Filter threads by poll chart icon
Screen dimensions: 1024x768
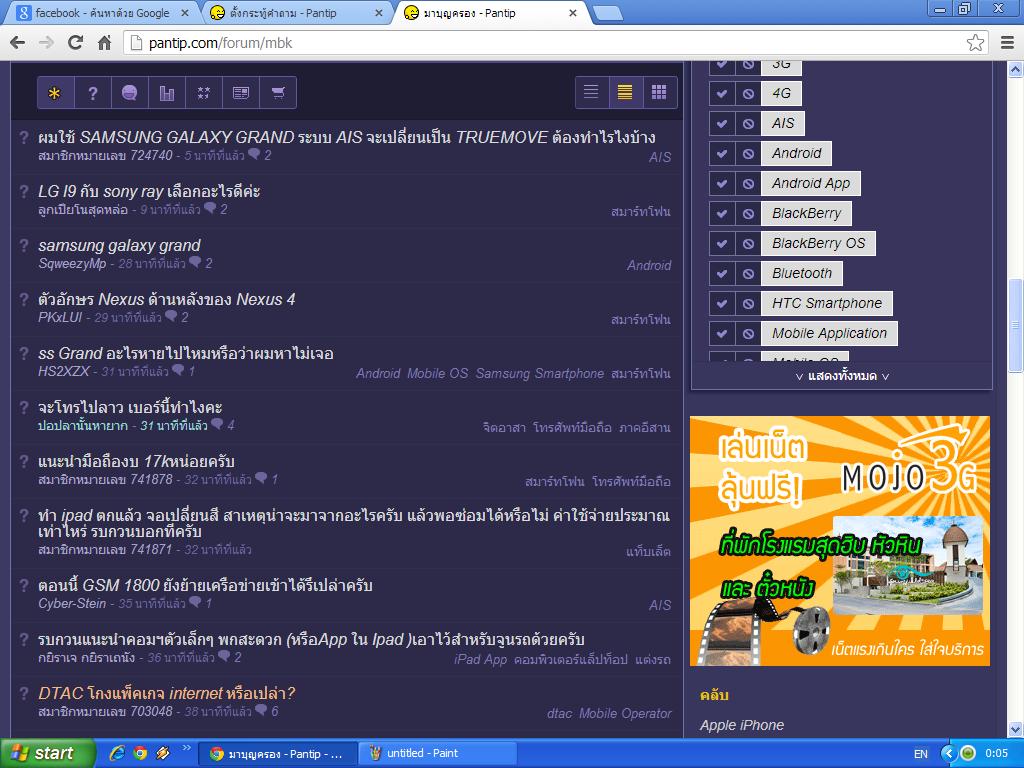[x=167, y=93]
